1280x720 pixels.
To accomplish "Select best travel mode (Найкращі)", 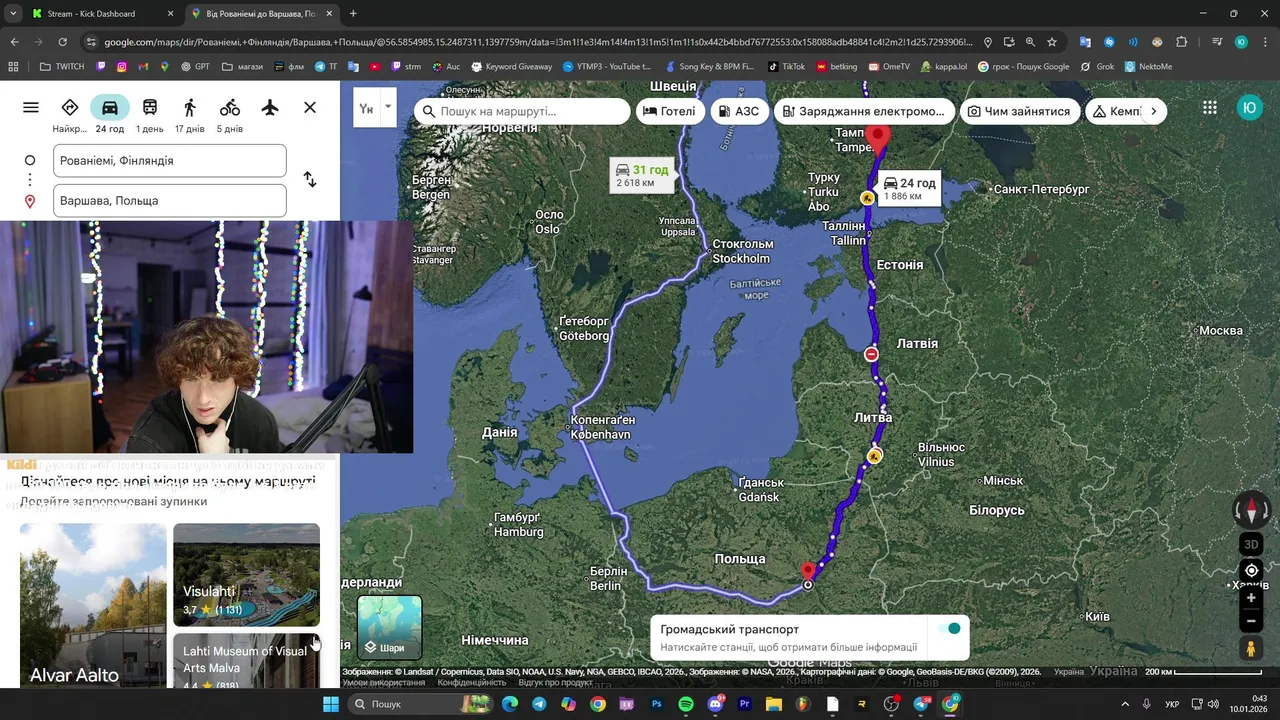I will click(x=70, y=116).
